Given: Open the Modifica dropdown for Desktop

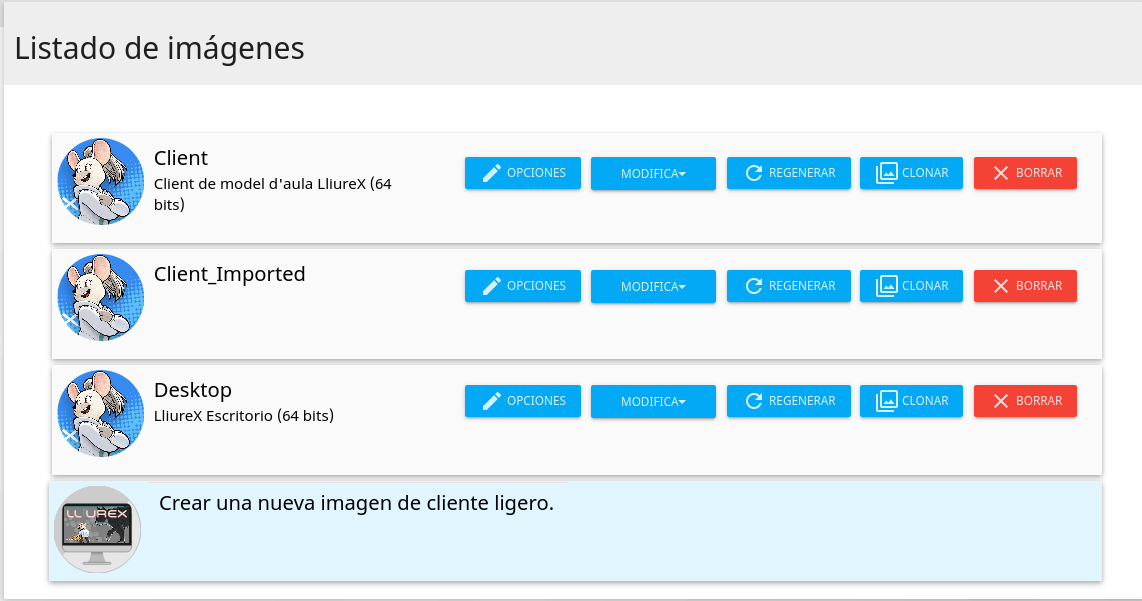Looking at the screenshot, I should (x=653, y=402).
